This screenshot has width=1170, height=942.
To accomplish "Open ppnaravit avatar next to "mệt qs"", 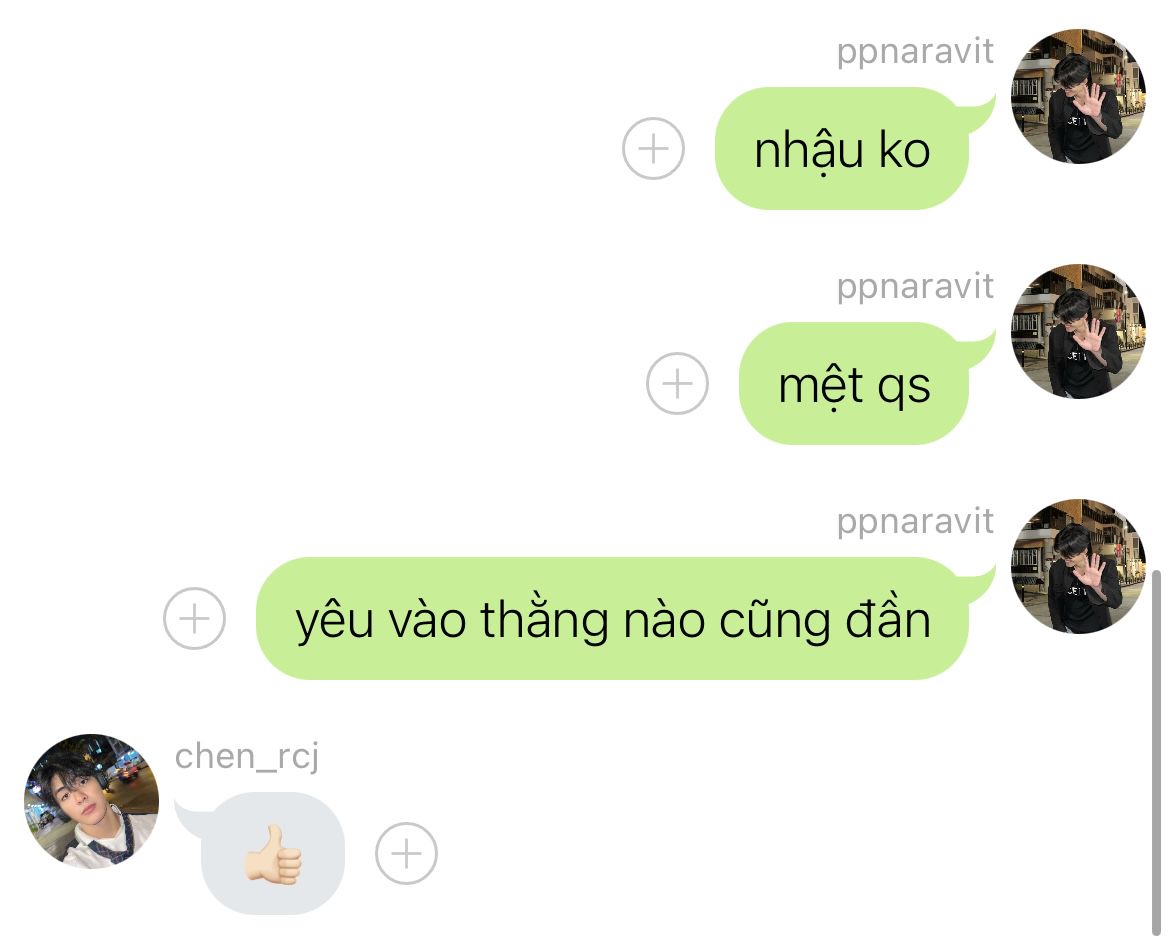I will [1077, 331].
